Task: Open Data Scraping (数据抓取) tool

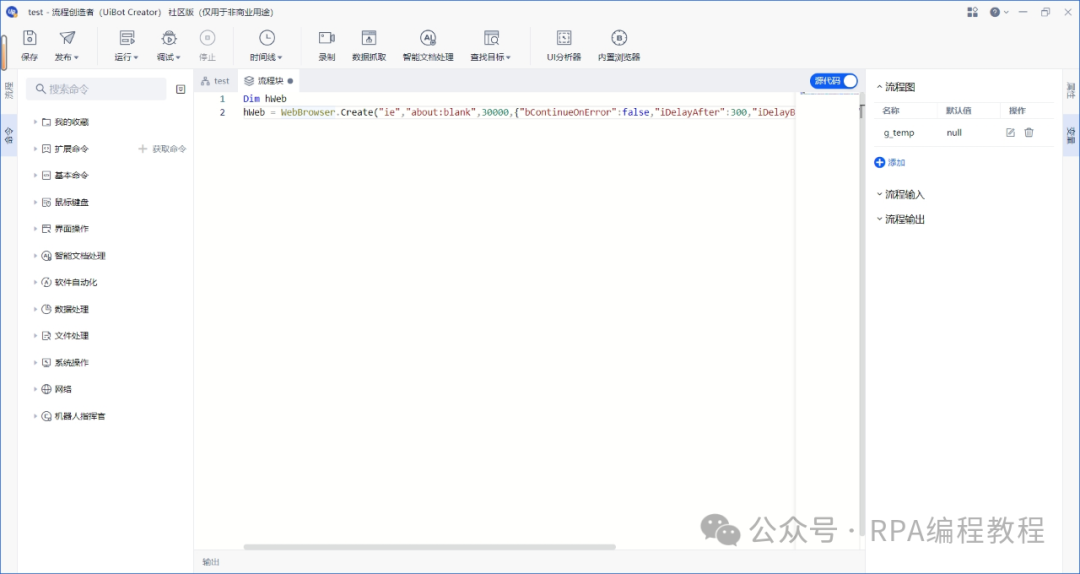Action: click(369, 38)
